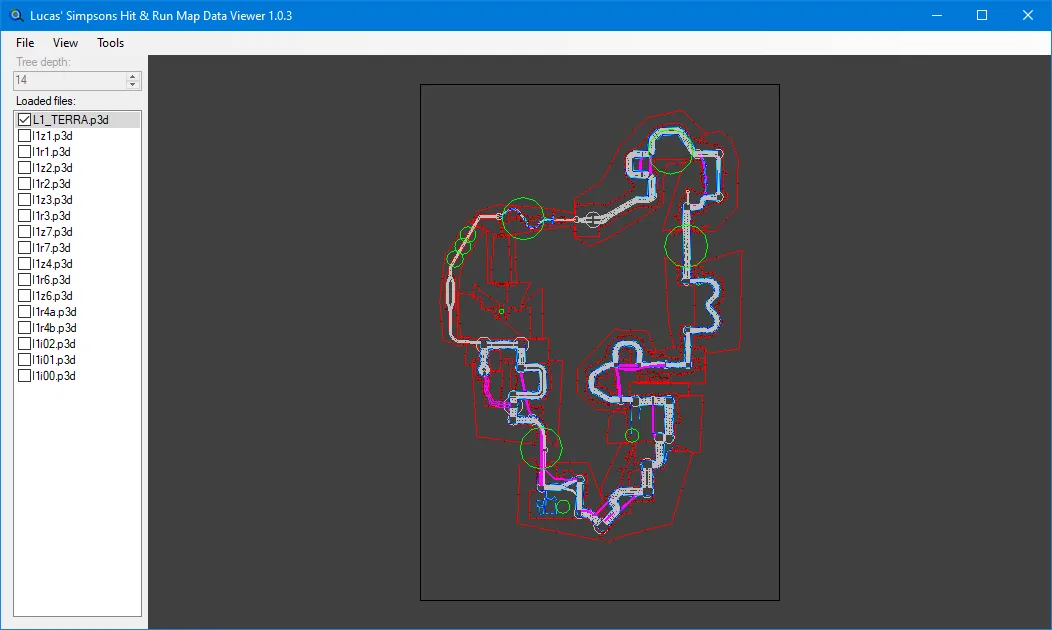Open the View menu
The width and height of the screenshot is (1052, 630).
[x=65, y=43]
